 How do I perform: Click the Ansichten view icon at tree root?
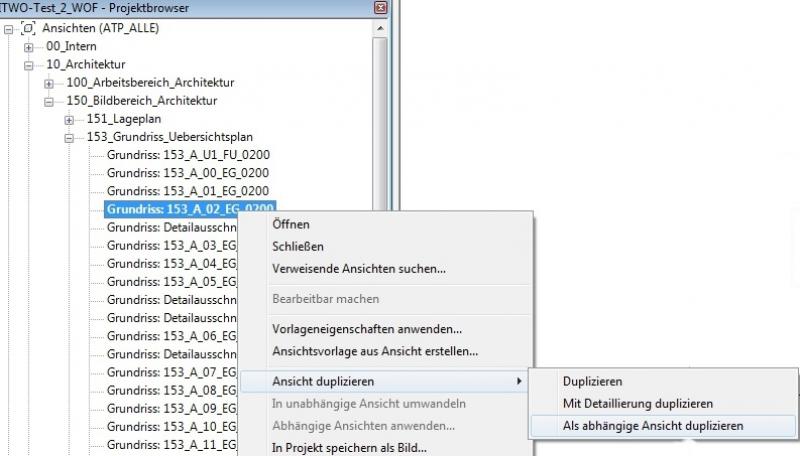(x=28, y=28)
